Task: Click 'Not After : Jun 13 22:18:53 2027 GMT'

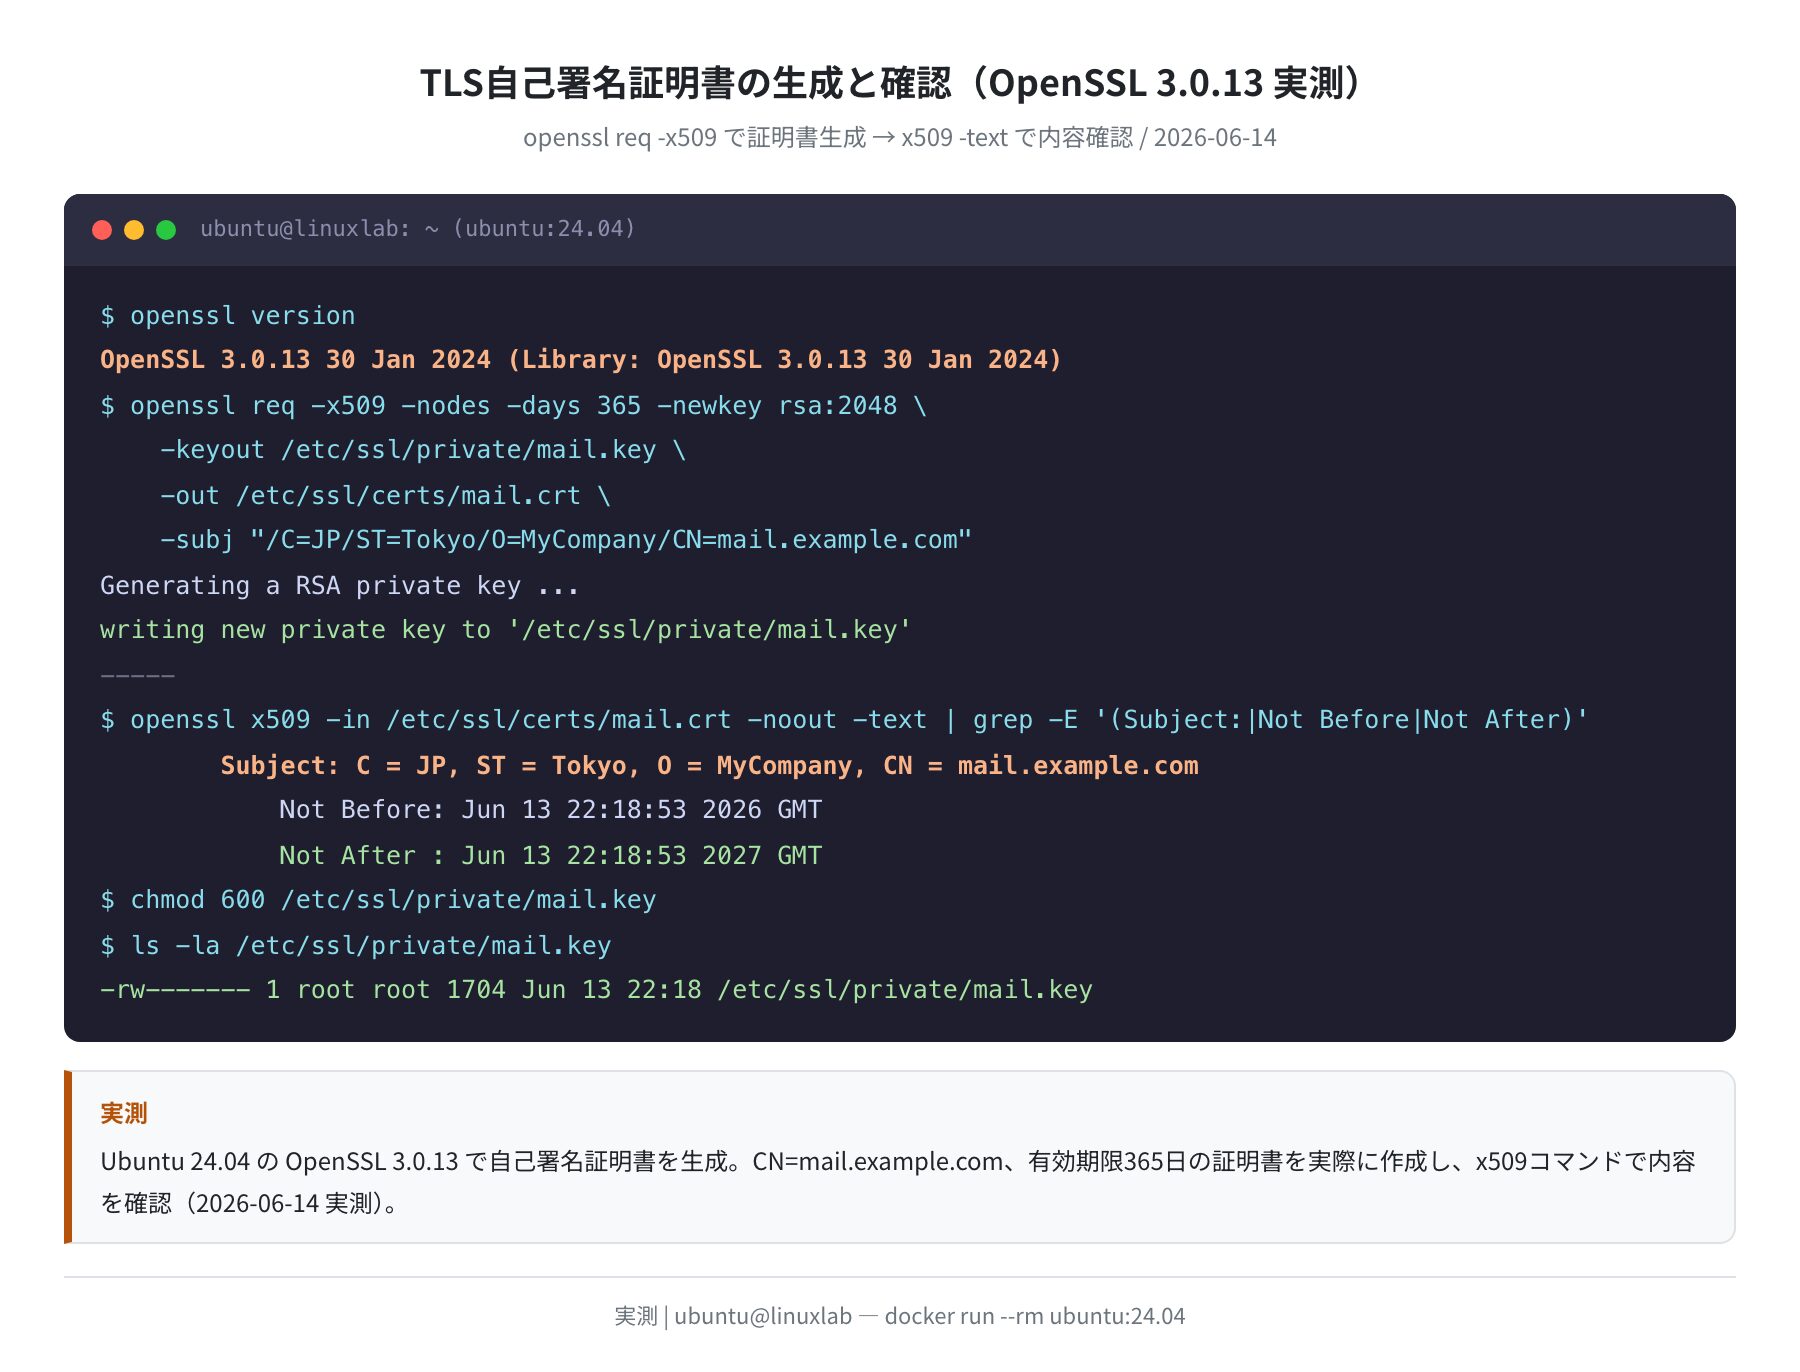Action: click(551, 856)
